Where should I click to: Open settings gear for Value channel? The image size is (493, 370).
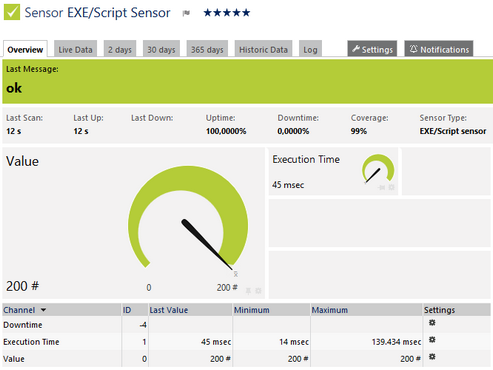[432, 357]
